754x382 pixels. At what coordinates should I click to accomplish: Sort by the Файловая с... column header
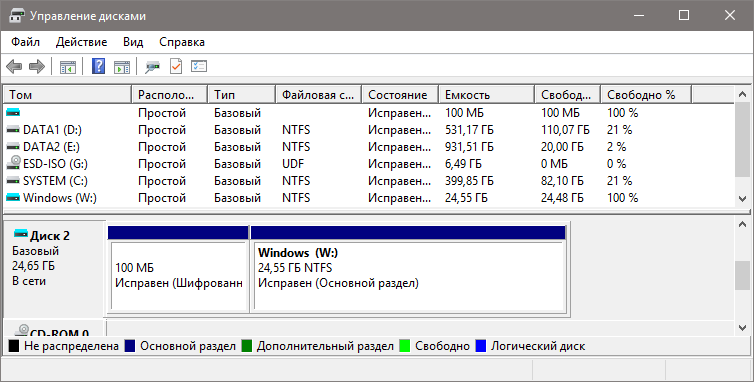319,95
